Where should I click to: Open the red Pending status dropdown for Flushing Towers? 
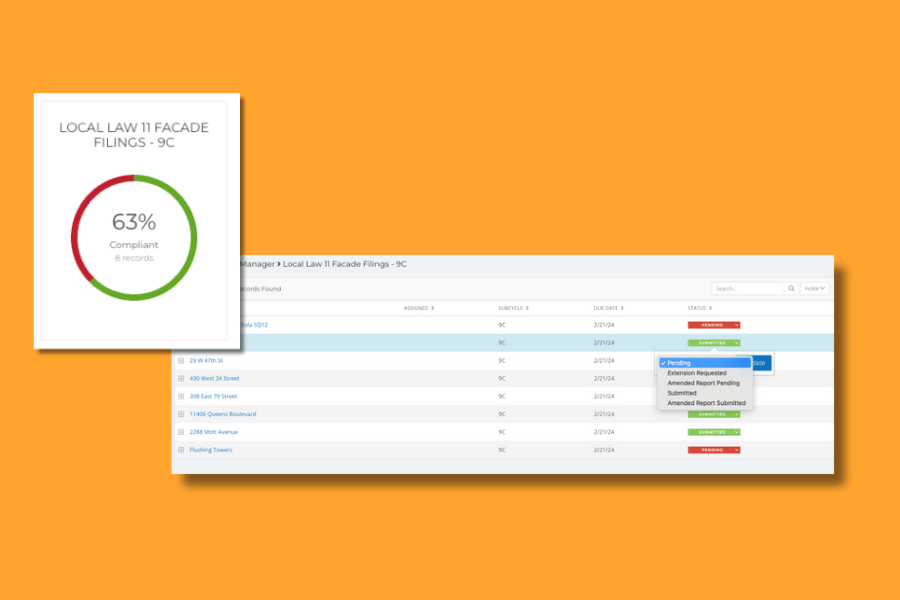pos(714,450)
